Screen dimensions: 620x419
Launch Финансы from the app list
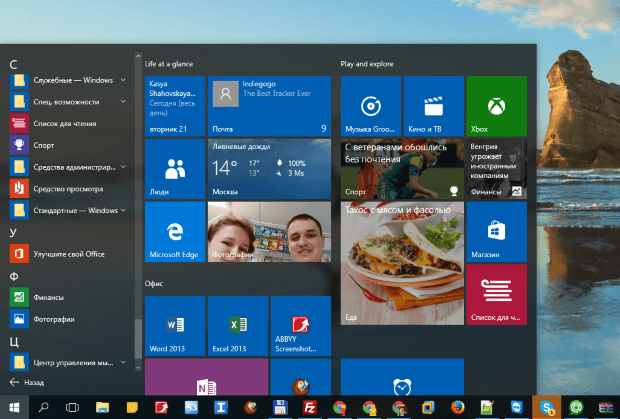[67, 297]
